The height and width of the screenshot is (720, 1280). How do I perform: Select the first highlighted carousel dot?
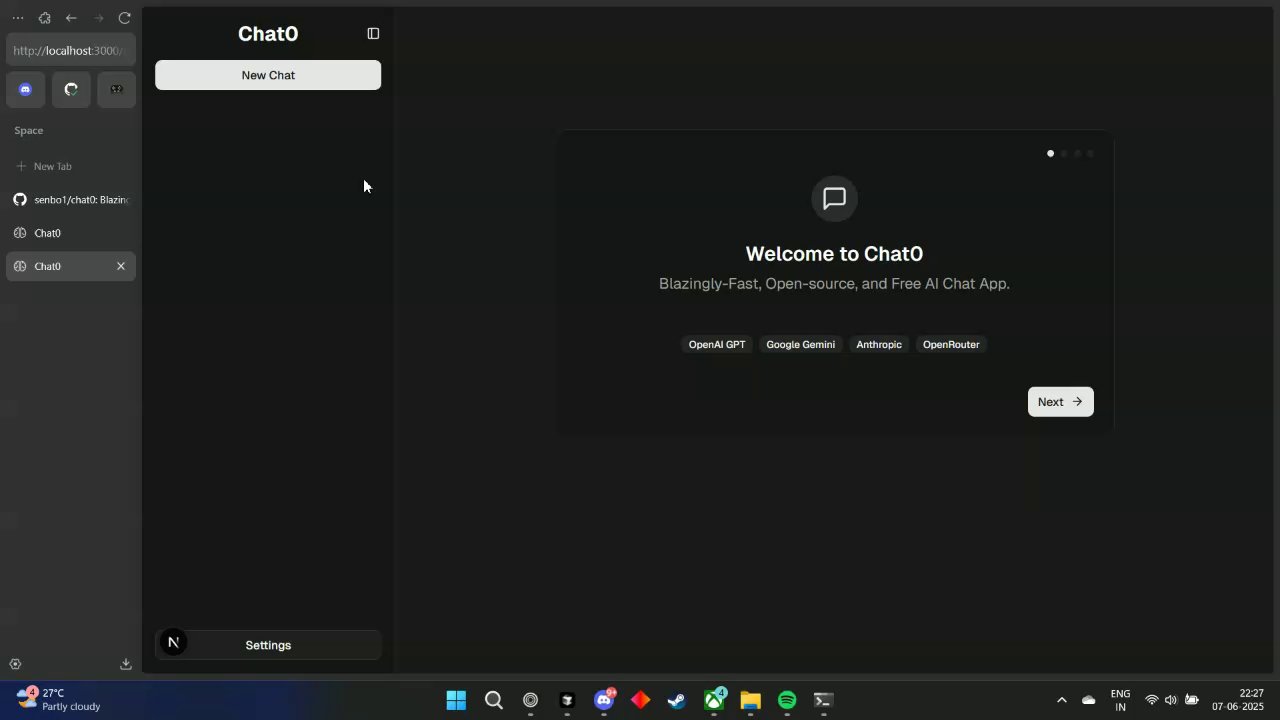1050,153
